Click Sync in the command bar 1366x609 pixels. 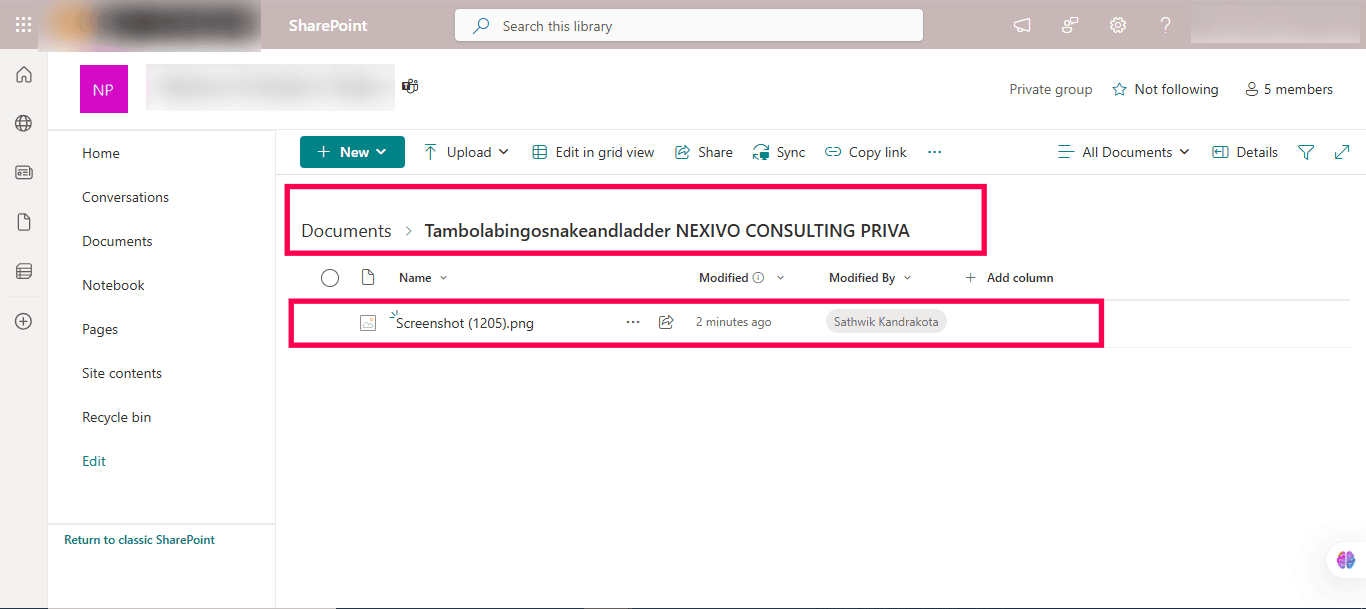point(779,152)
